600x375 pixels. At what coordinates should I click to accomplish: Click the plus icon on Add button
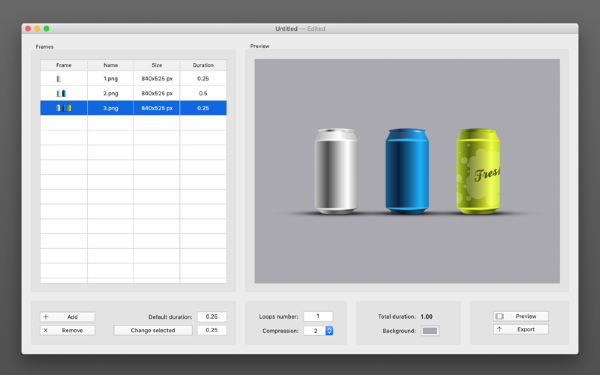[x=46, y=316]
